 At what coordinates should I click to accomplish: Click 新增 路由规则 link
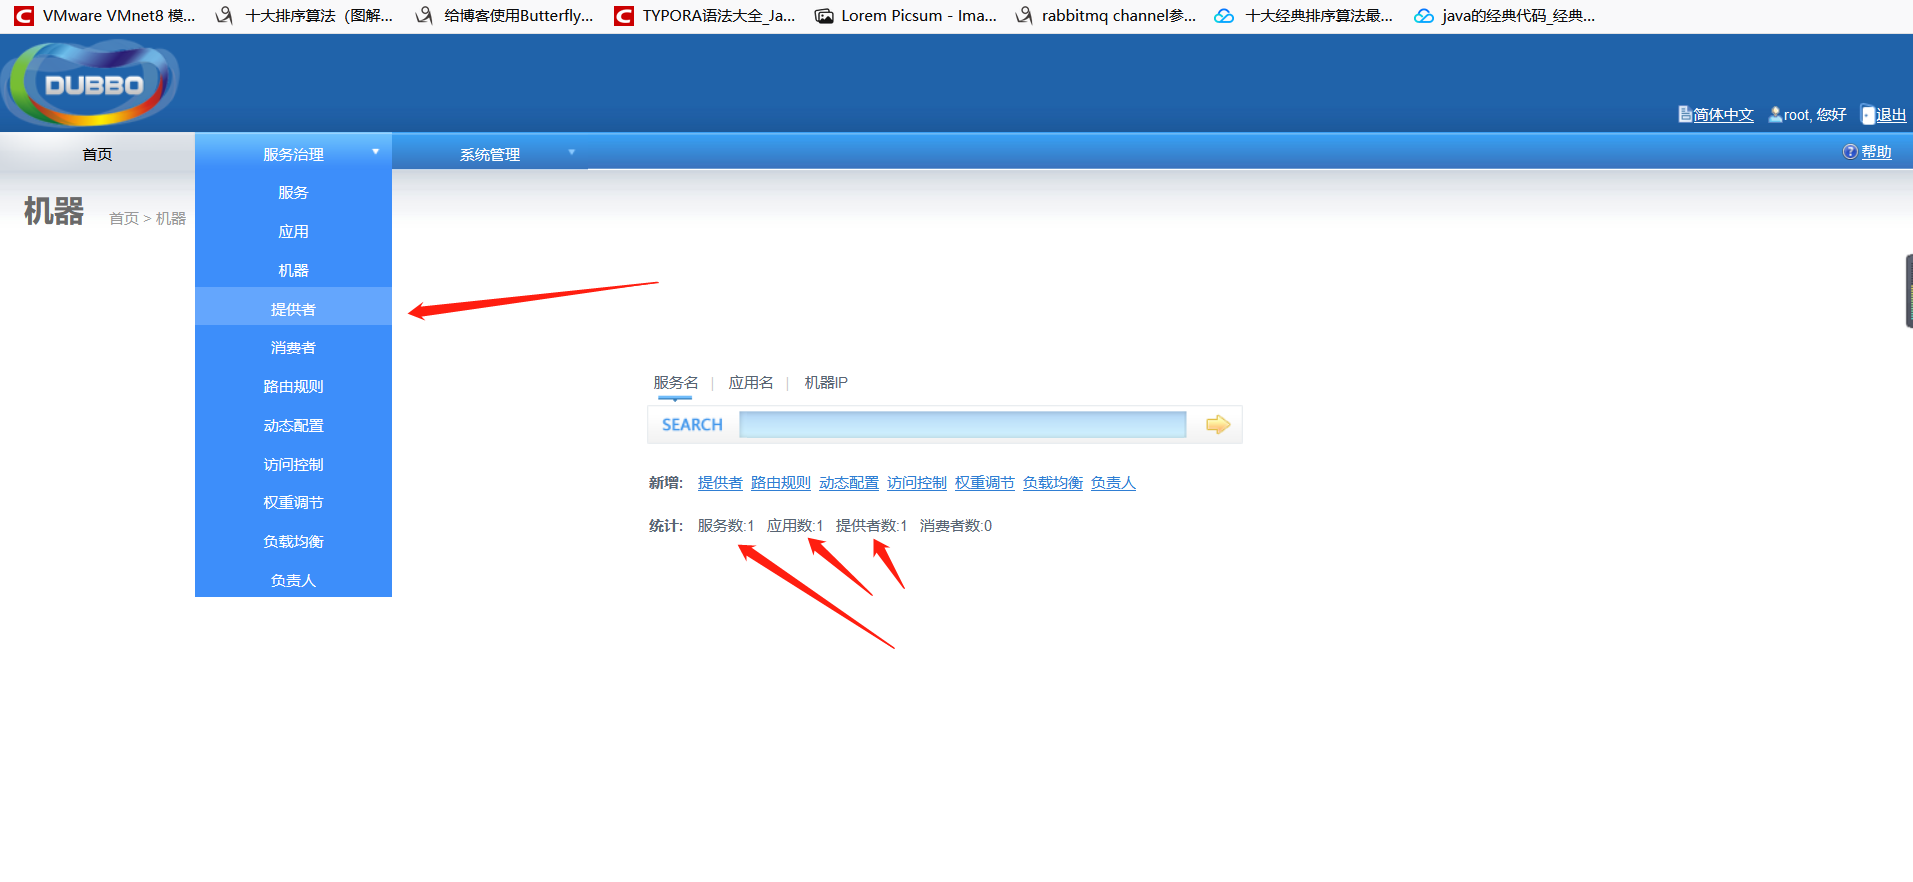pyautogui.click(x=781, y=483)
